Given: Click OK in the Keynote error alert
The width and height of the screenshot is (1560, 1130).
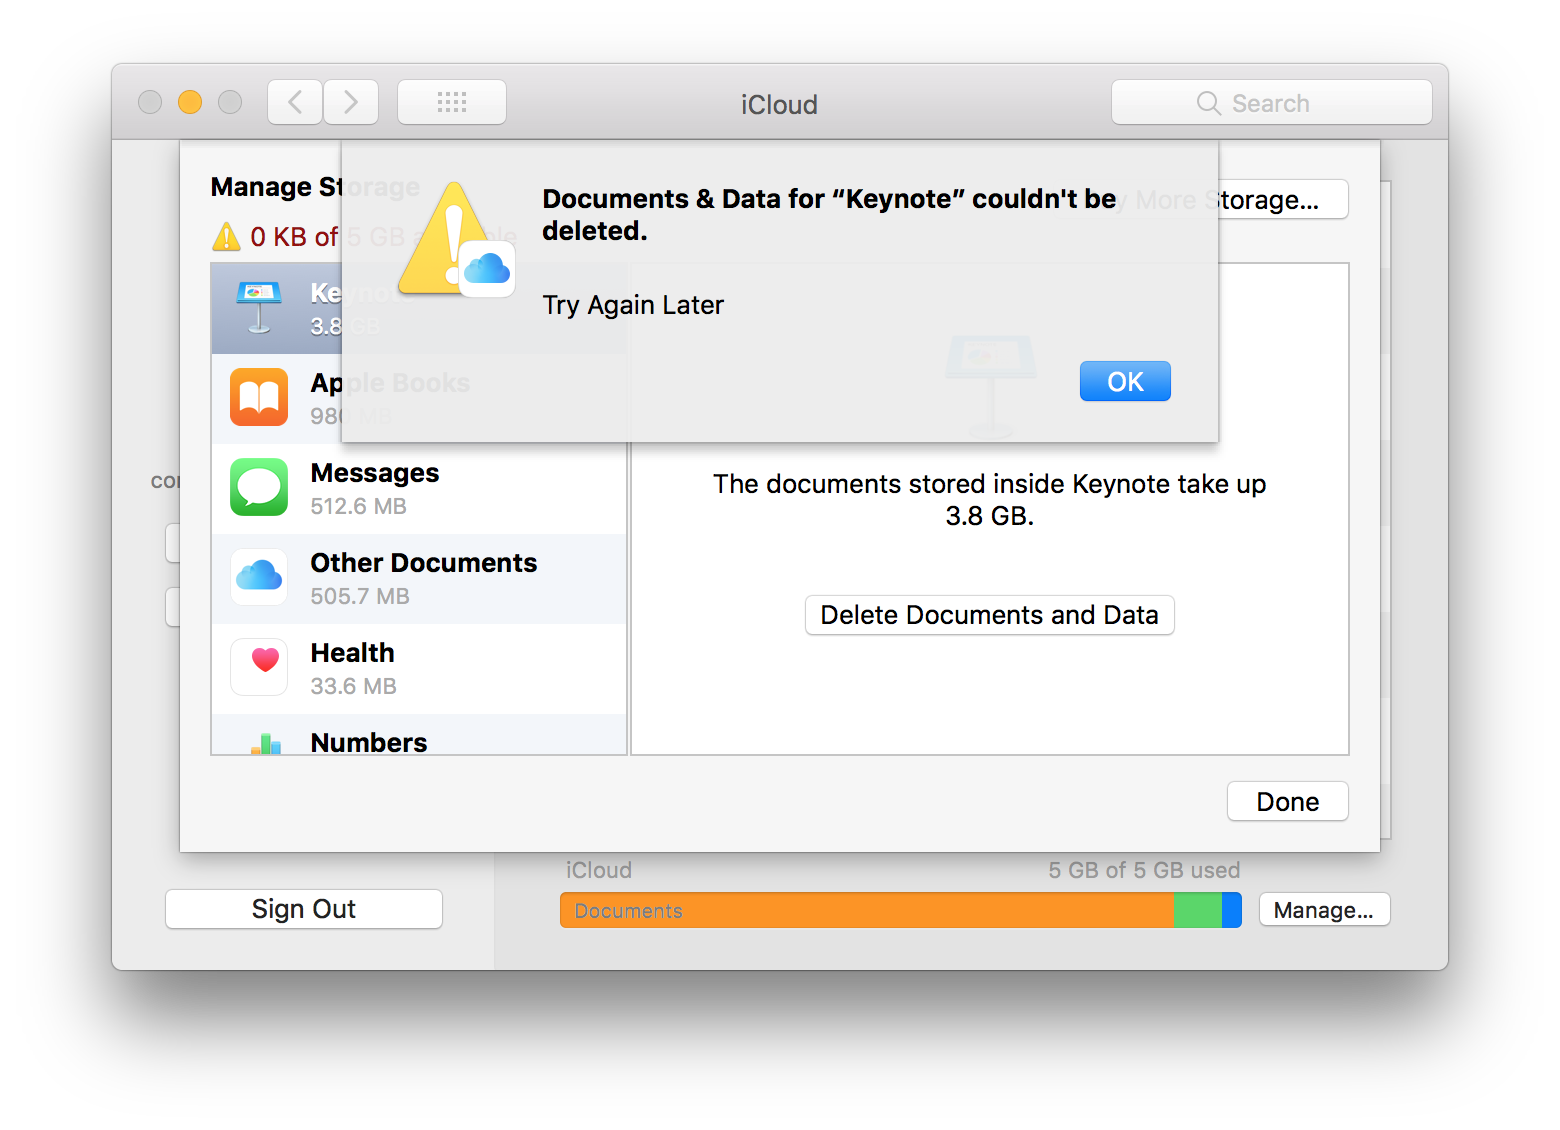Looking at the screenshot, I should pyautogui.click(x=1125, y=381).
